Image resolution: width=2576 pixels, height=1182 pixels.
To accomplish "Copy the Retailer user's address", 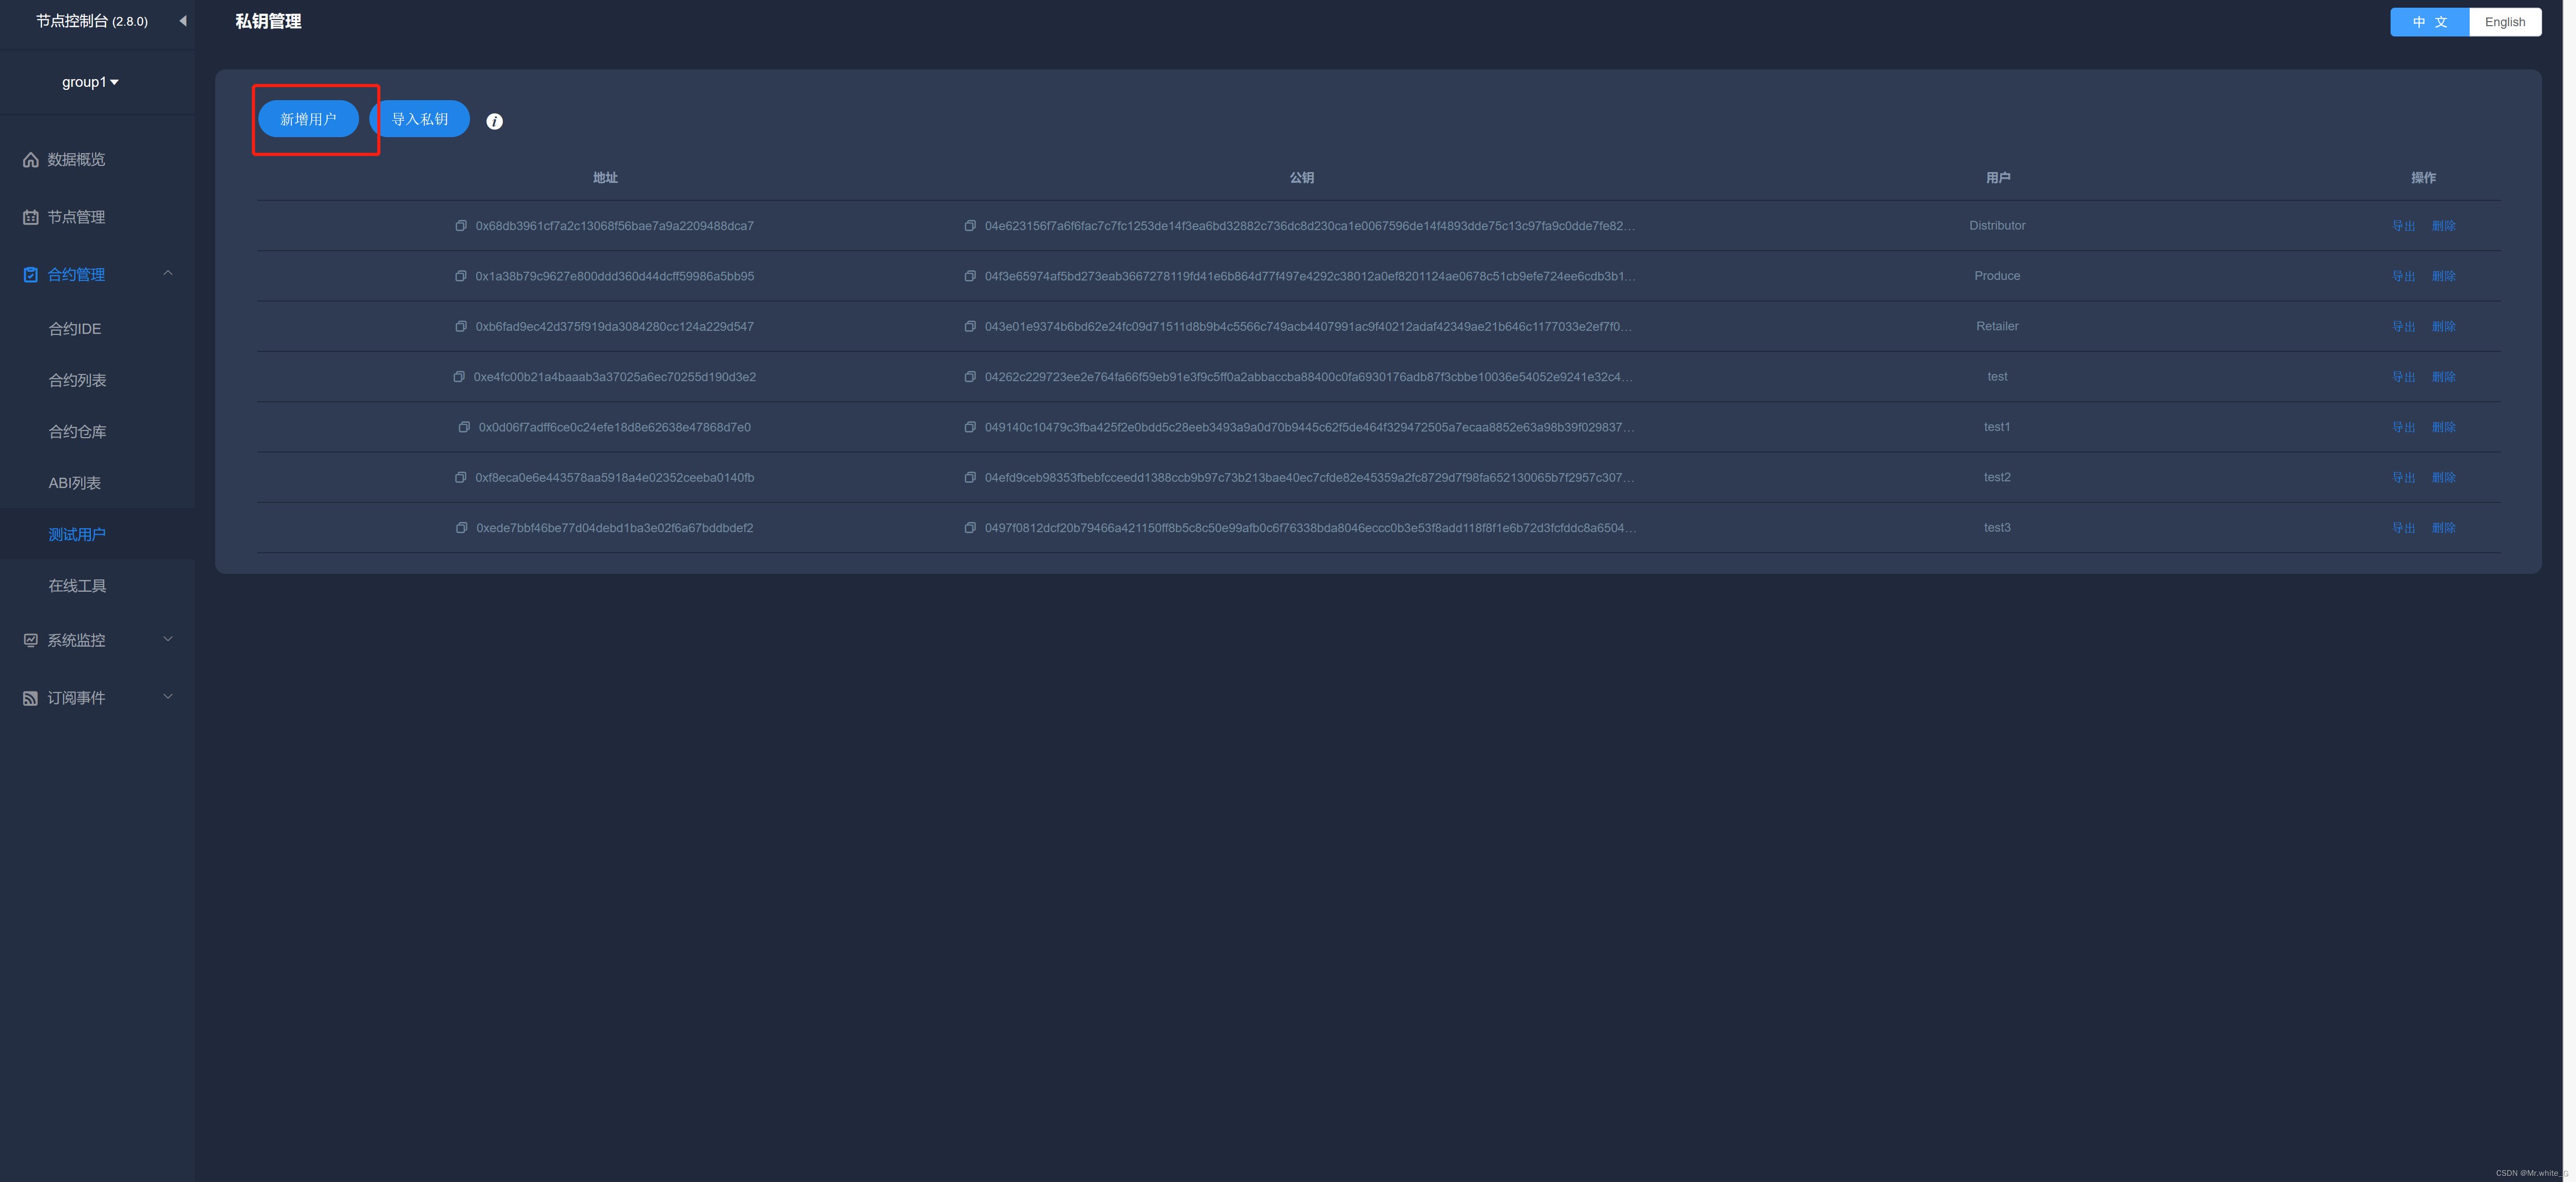I will point(461,327).
